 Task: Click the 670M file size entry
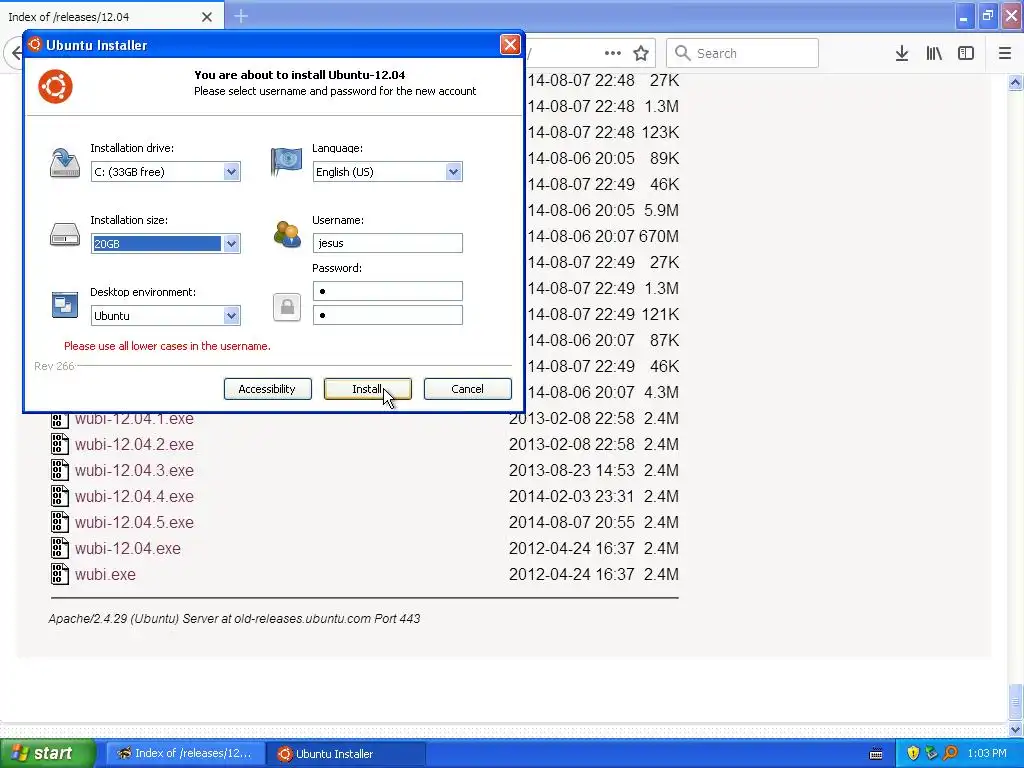[658, 236]
